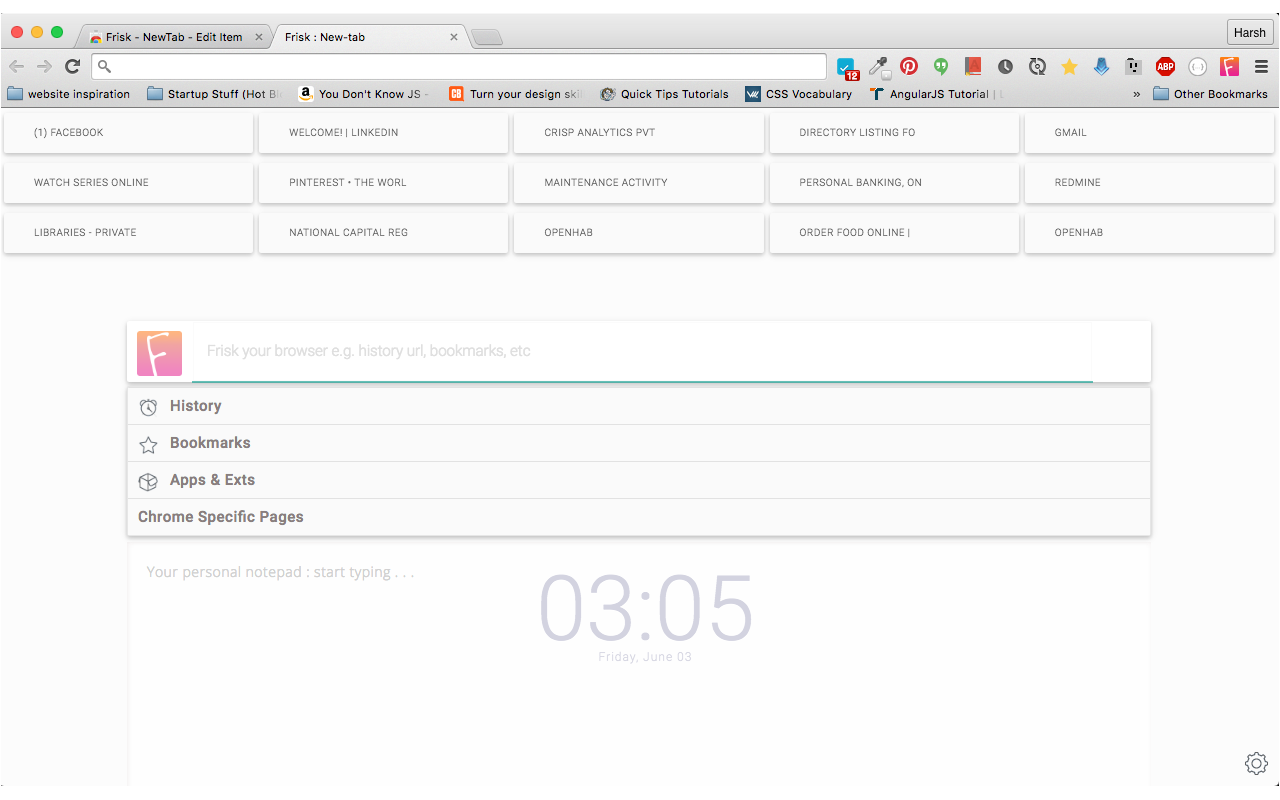Focus the Frisk your browser search field

[642, 352]
